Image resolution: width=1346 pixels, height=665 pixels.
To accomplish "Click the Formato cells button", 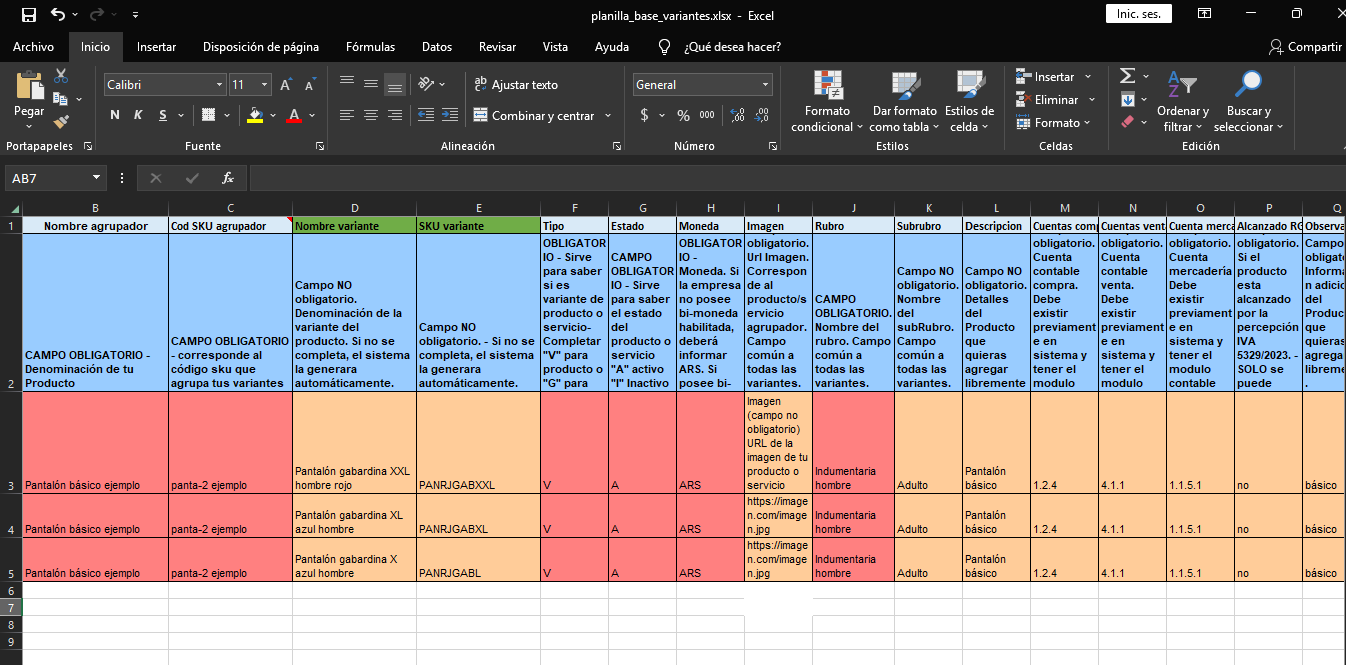I will point(1054,123).
